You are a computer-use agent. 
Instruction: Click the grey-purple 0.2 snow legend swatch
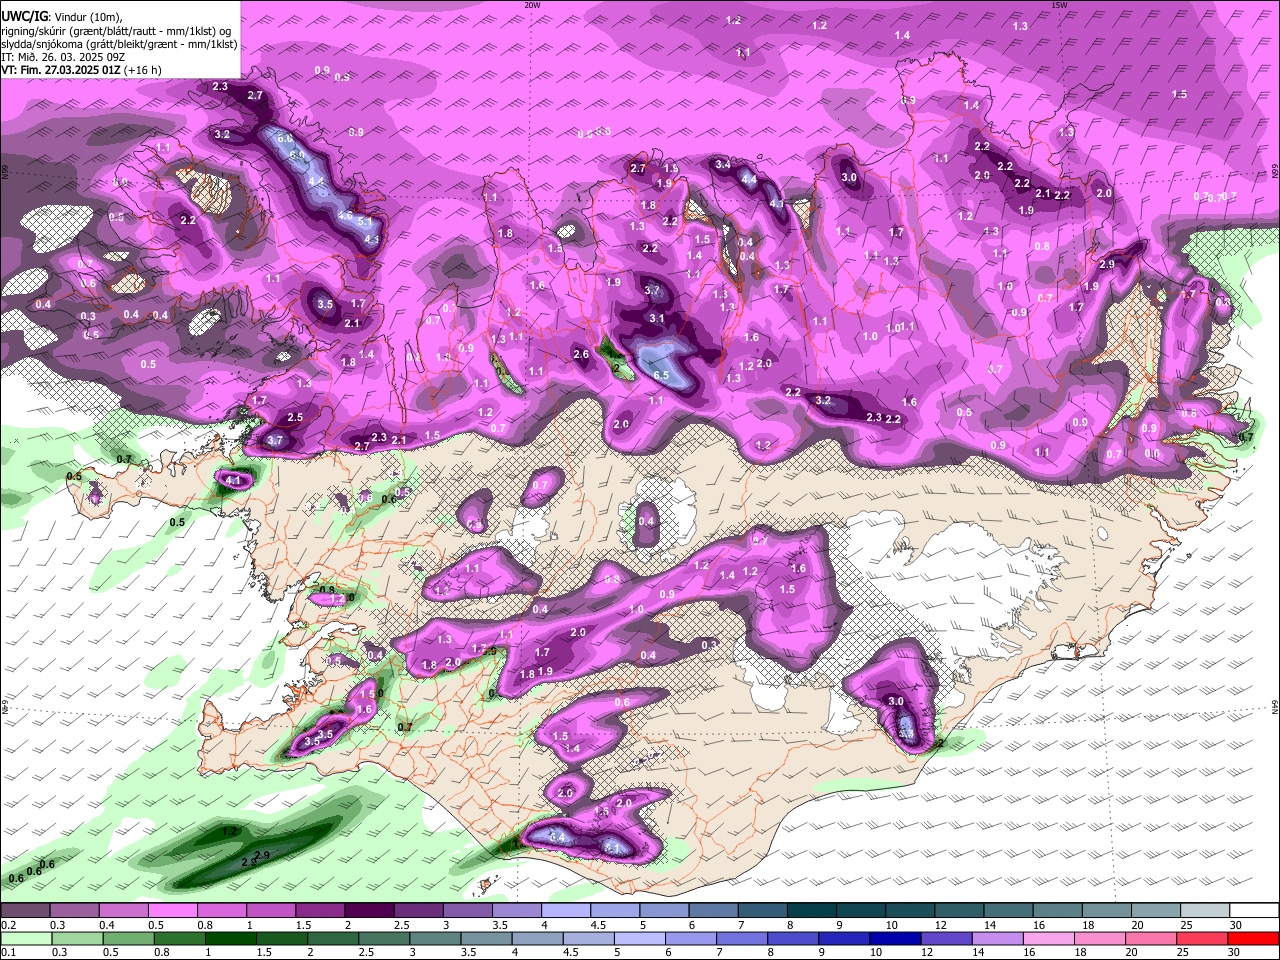pos(27,911)
